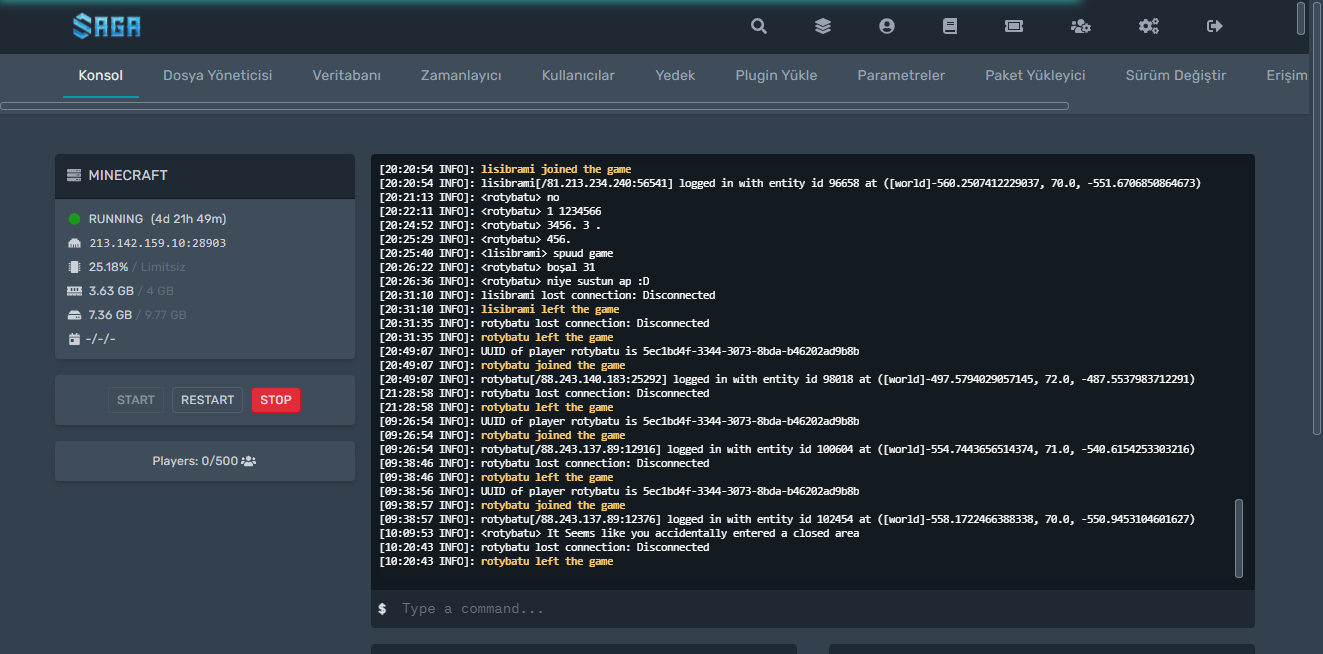Click the Players: 0/500 panel
1323x654 pixels.
(x=205, y=461)
